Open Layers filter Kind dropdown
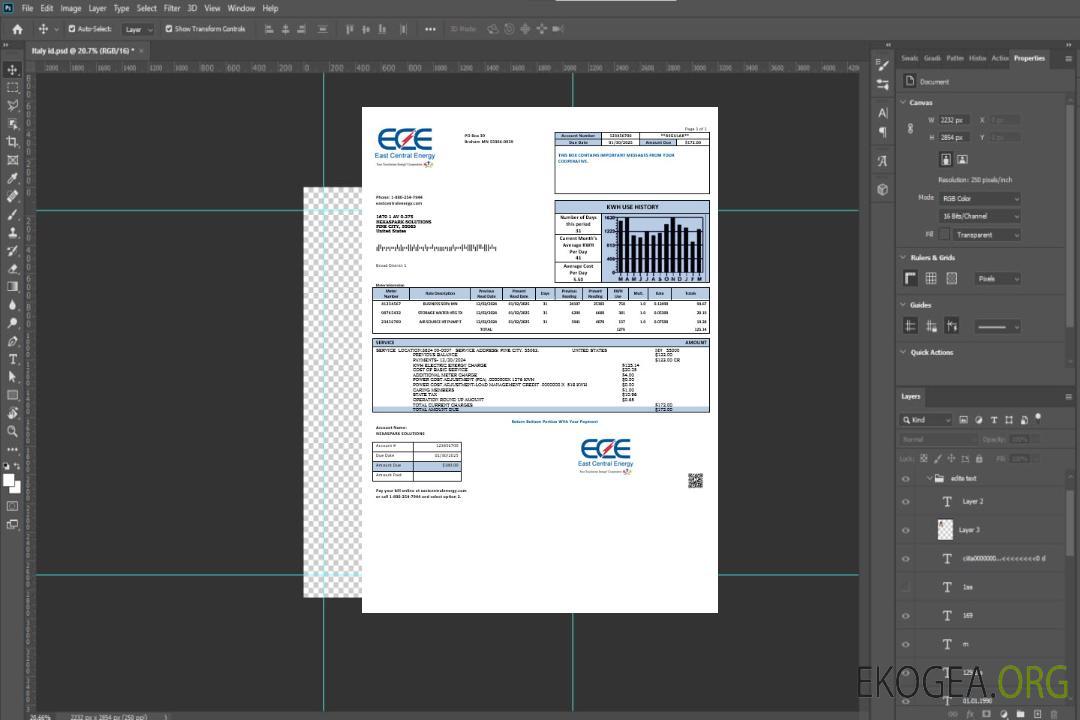This screenshot has width=1080, height=720. tap(926, 420)
